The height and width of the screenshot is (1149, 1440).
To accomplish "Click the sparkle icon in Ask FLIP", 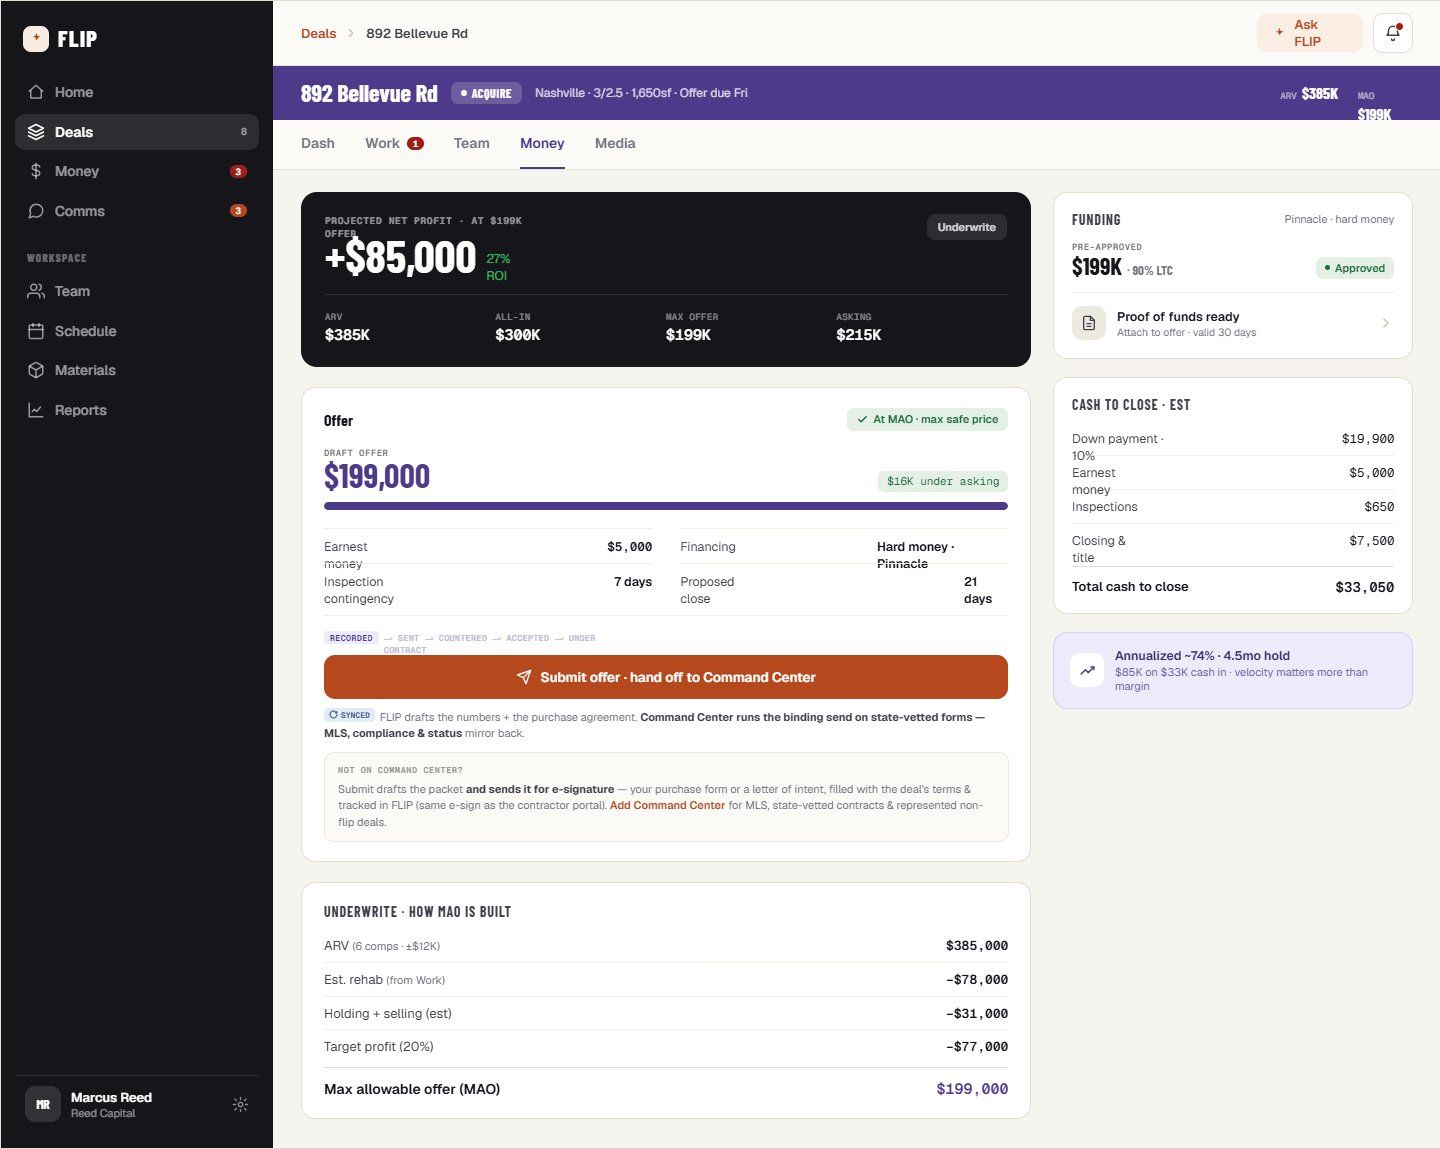I will pos(1279,33).
